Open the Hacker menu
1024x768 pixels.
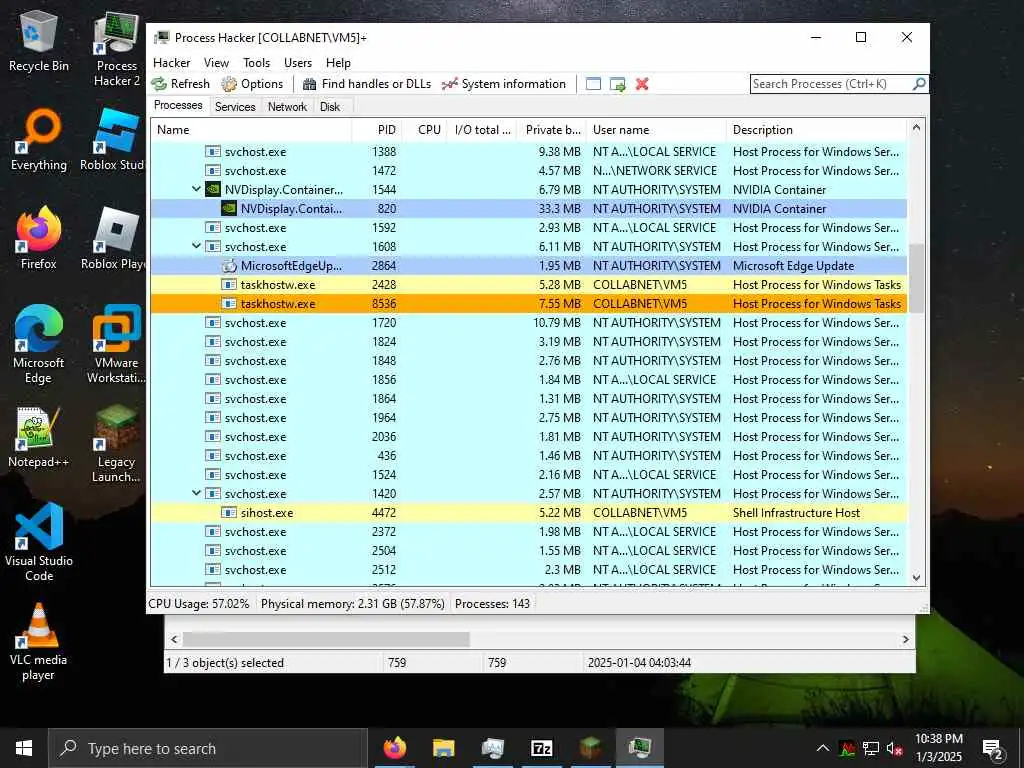click(x=172, y=63)
